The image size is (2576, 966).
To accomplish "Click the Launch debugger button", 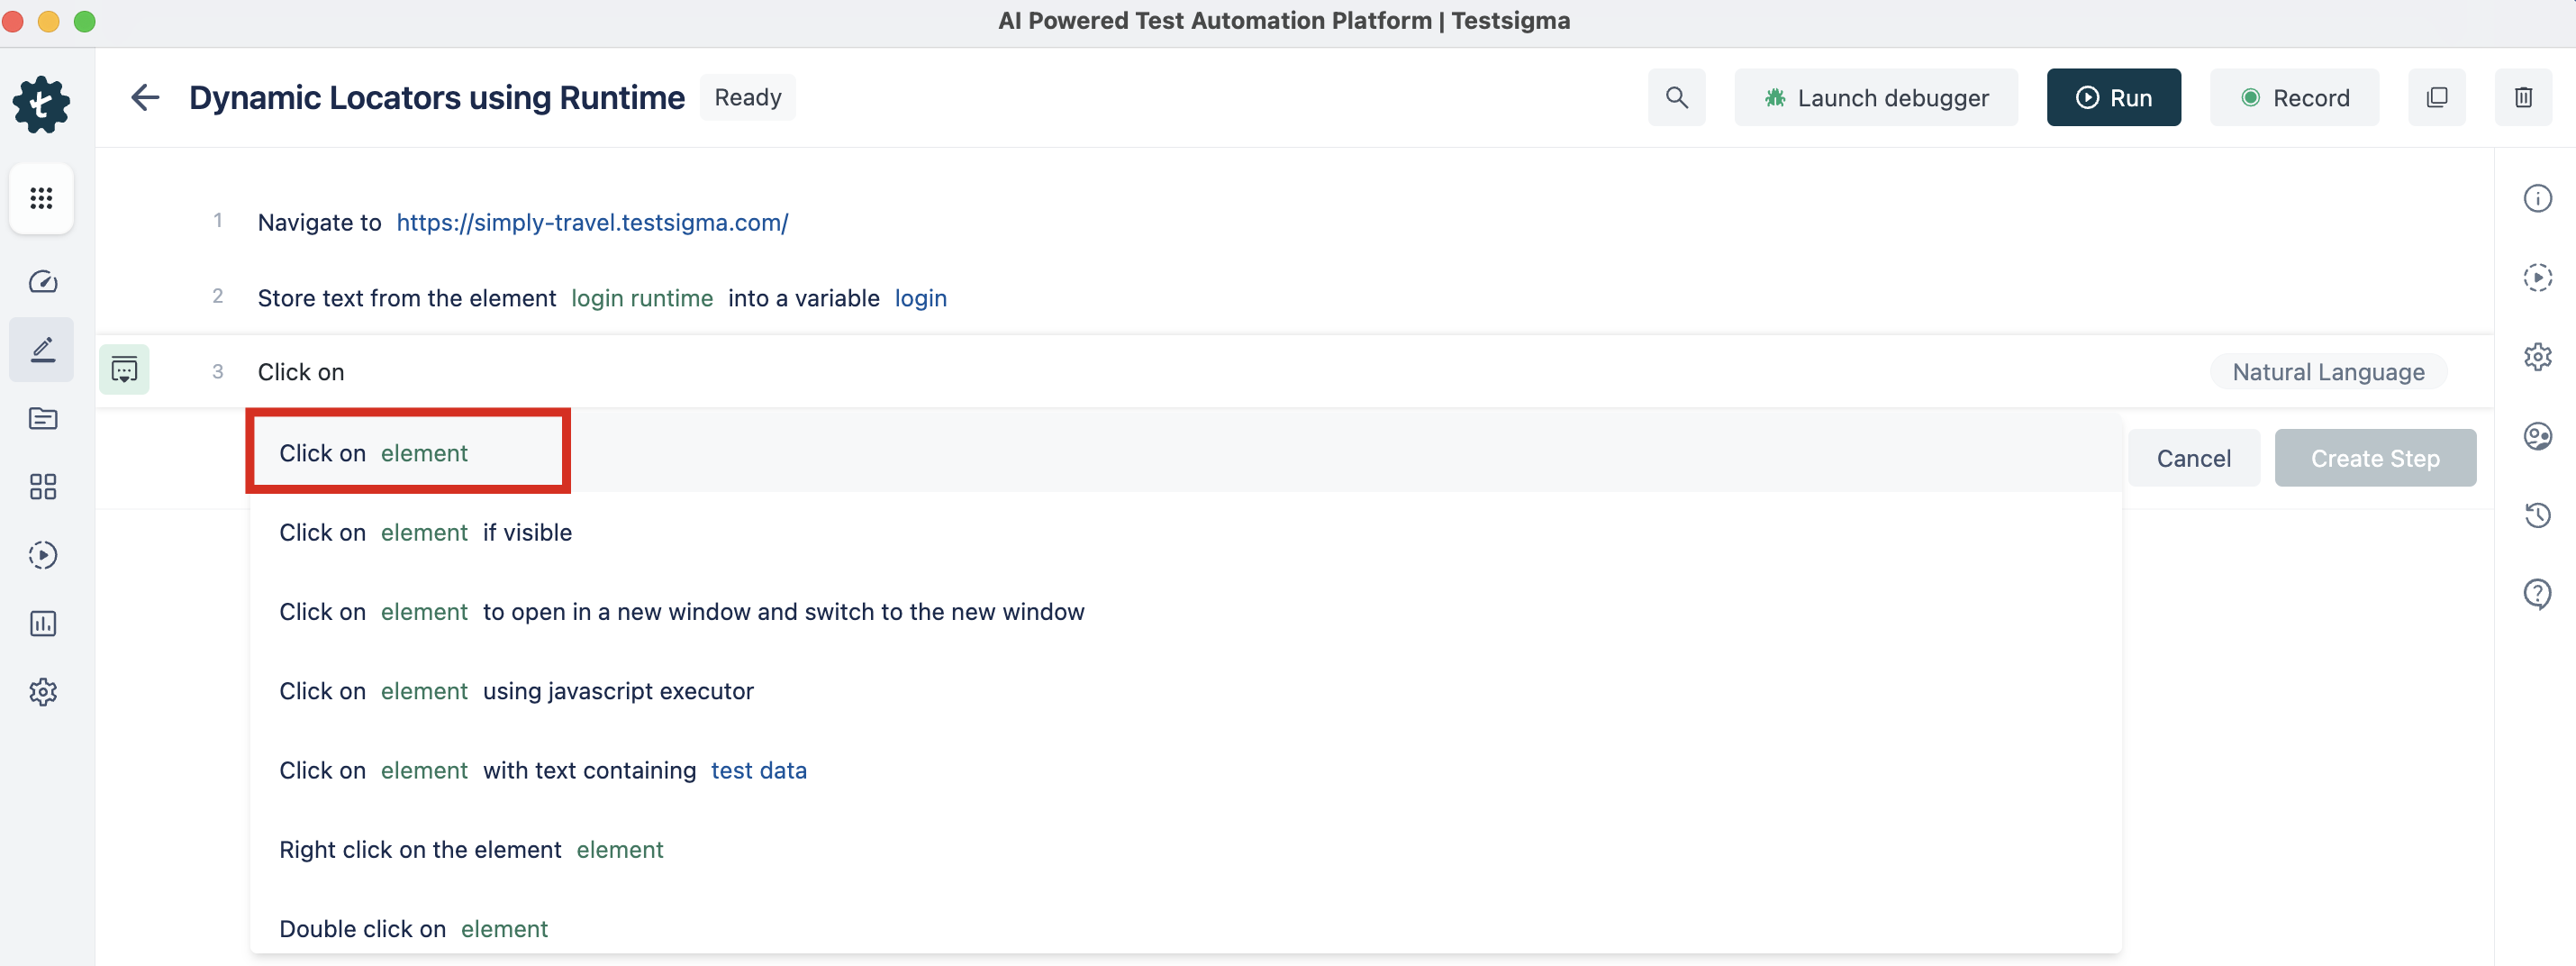I will point(1875,97).
